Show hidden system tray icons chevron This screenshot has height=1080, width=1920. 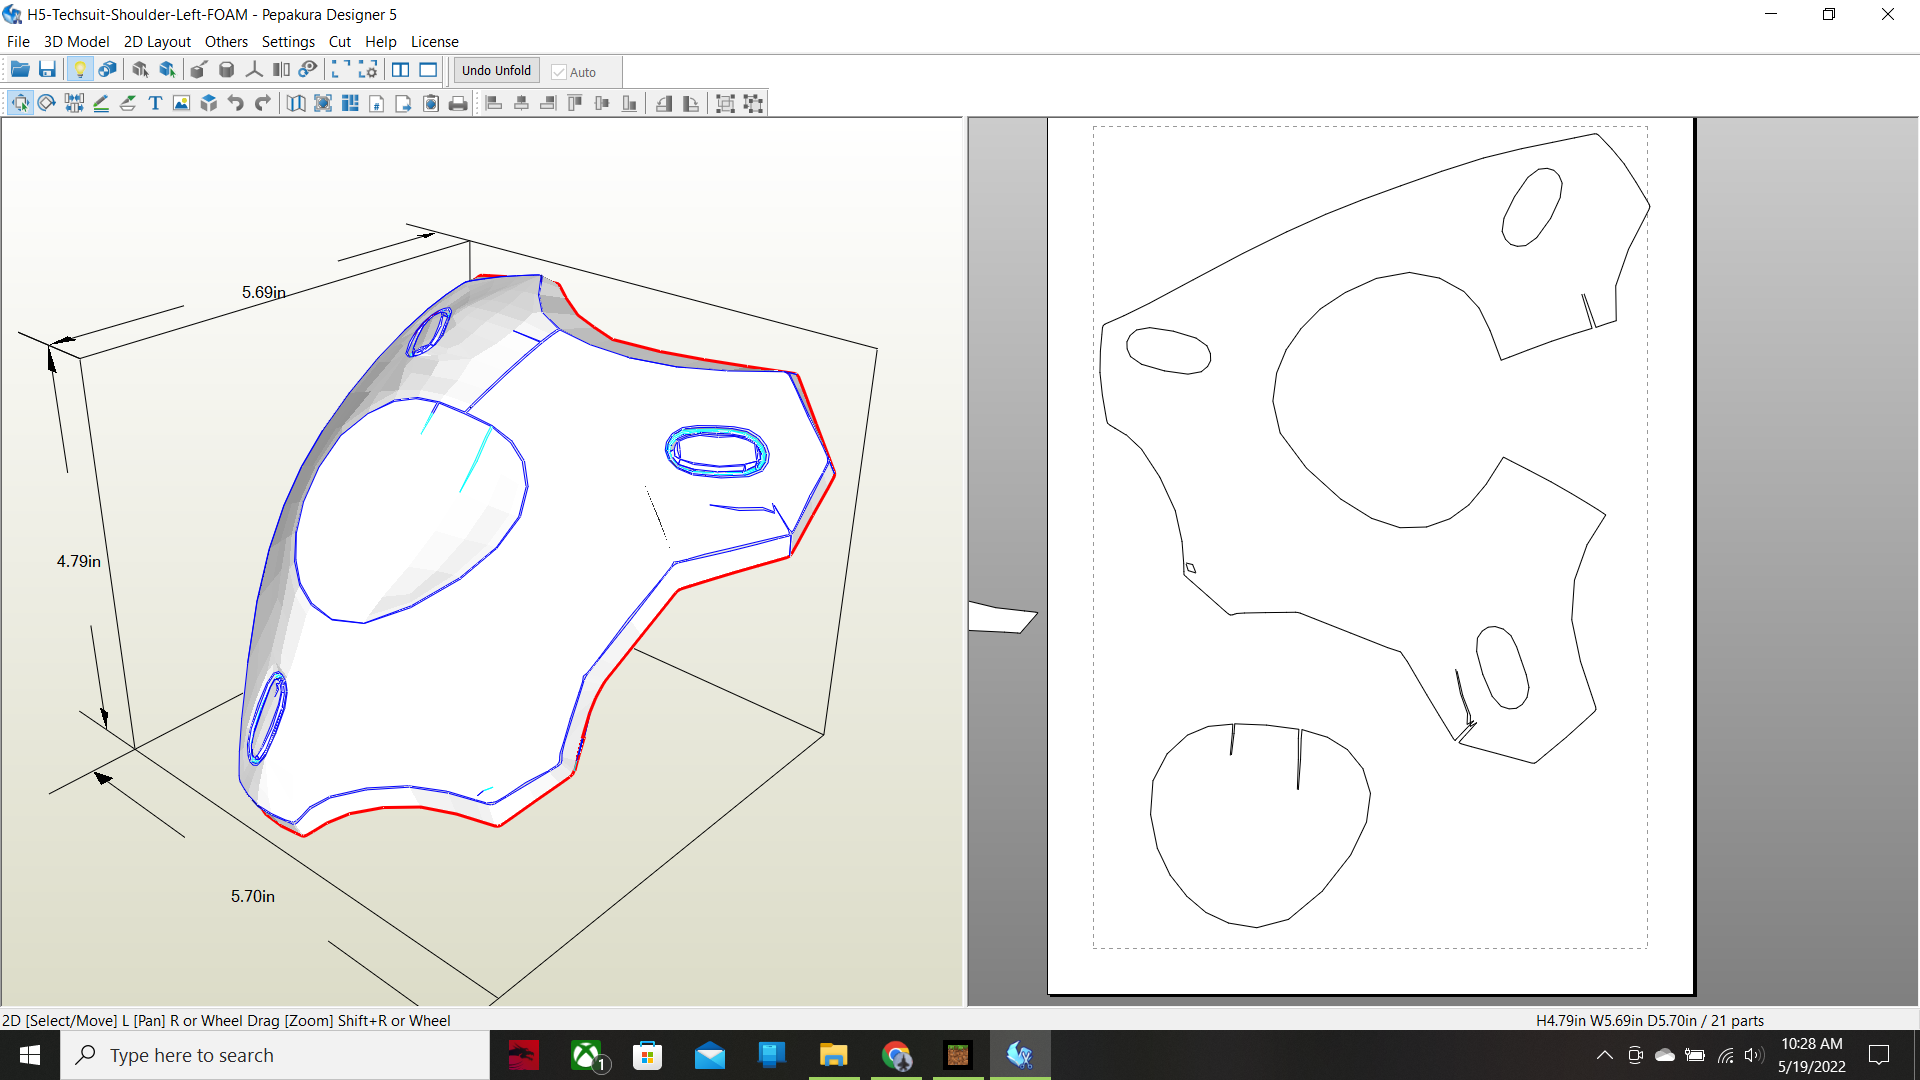tap(1604, 1055)
